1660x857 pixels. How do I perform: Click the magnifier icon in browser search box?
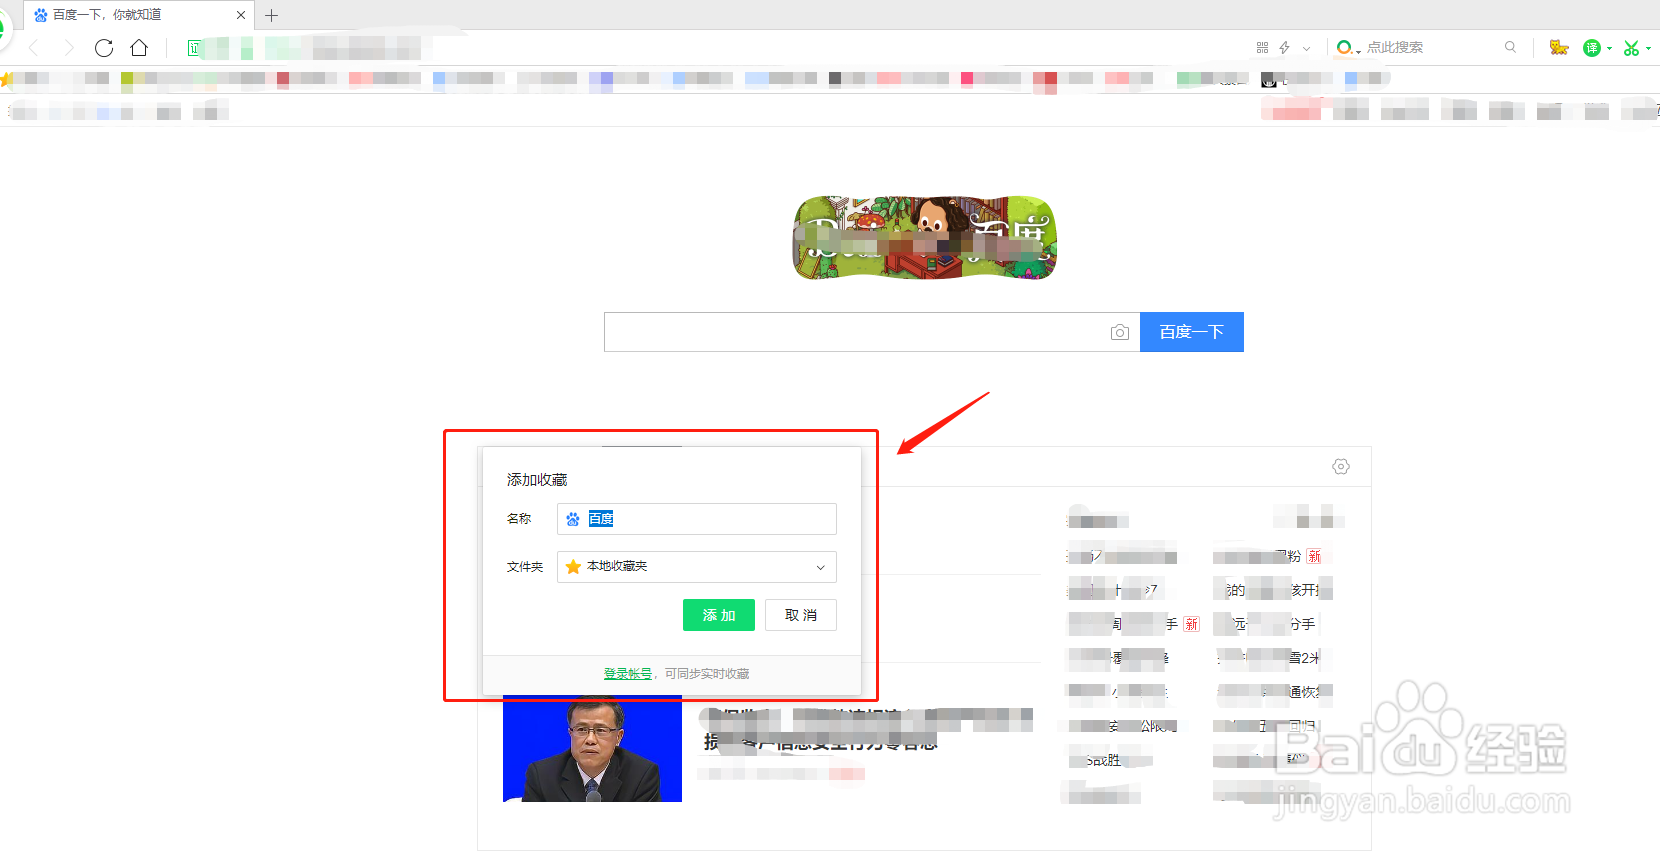click(x=1510, y=47)
